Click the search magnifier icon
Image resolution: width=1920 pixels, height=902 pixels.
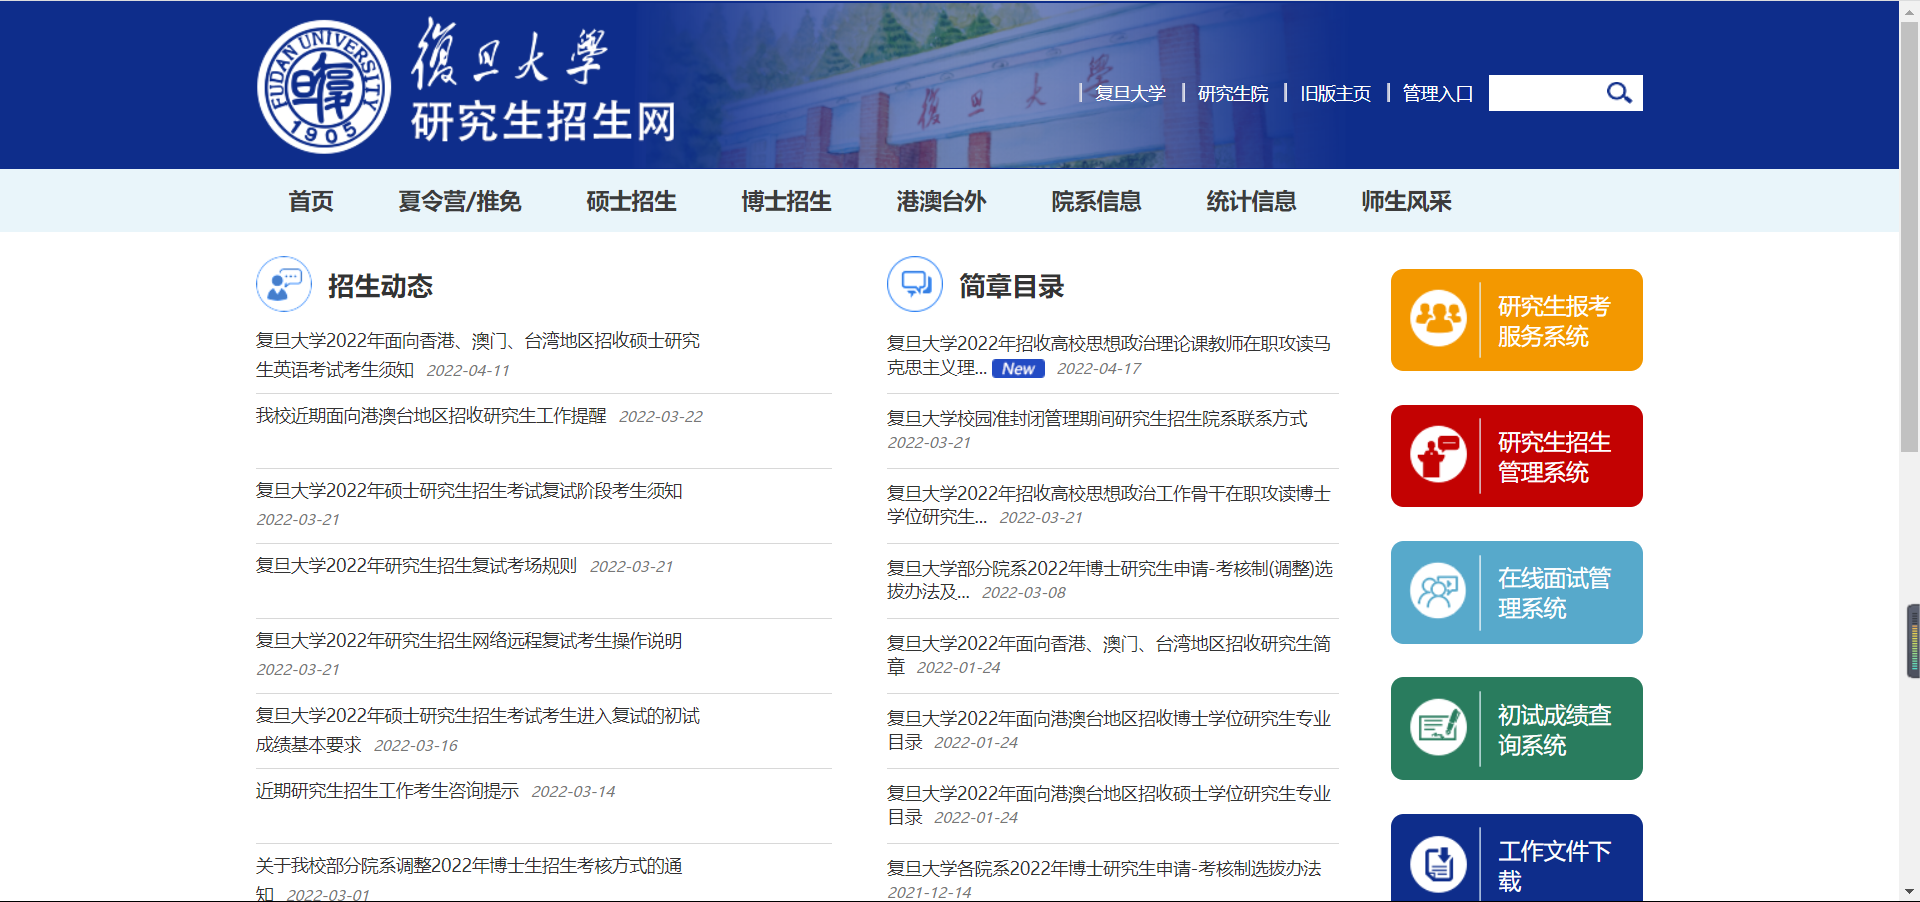tap(1619, 92)
